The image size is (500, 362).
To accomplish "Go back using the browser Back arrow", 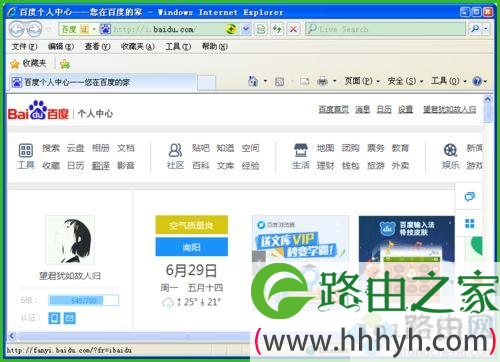I will (x=17, y=29).
